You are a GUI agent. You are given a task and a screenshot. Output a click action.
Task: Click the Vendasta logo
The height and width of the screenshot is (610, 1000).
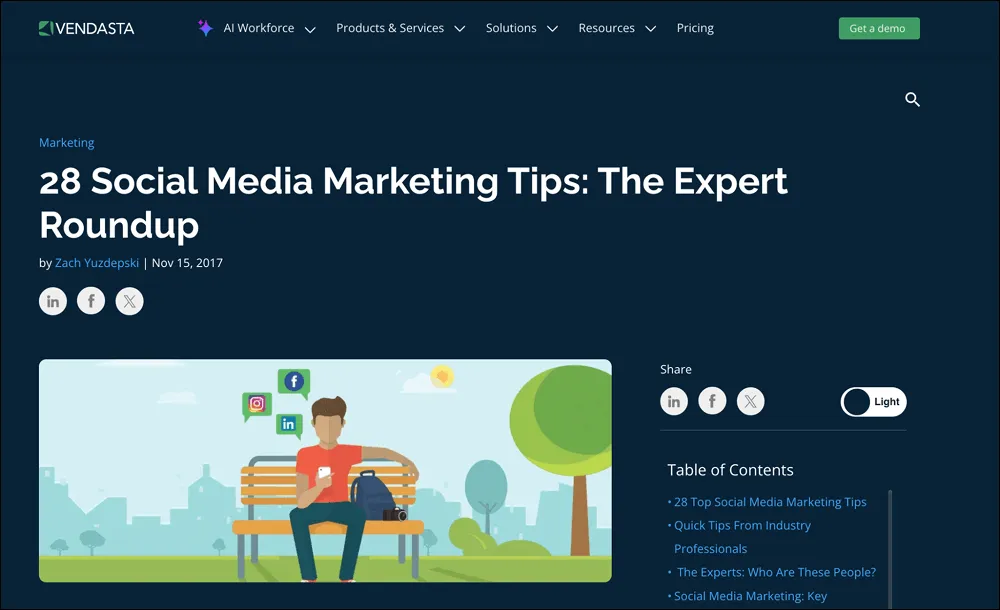point(88,28)
